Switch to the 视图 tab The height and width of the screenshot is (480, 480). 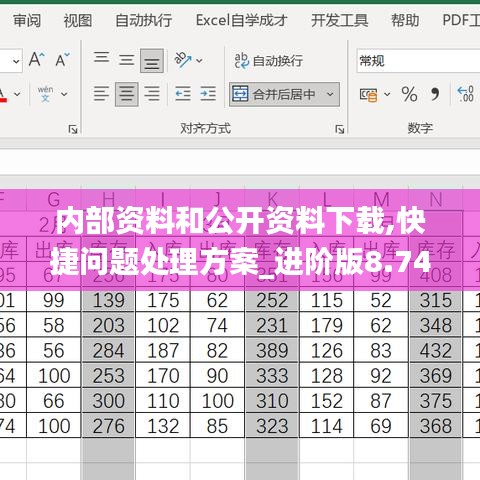78,21
